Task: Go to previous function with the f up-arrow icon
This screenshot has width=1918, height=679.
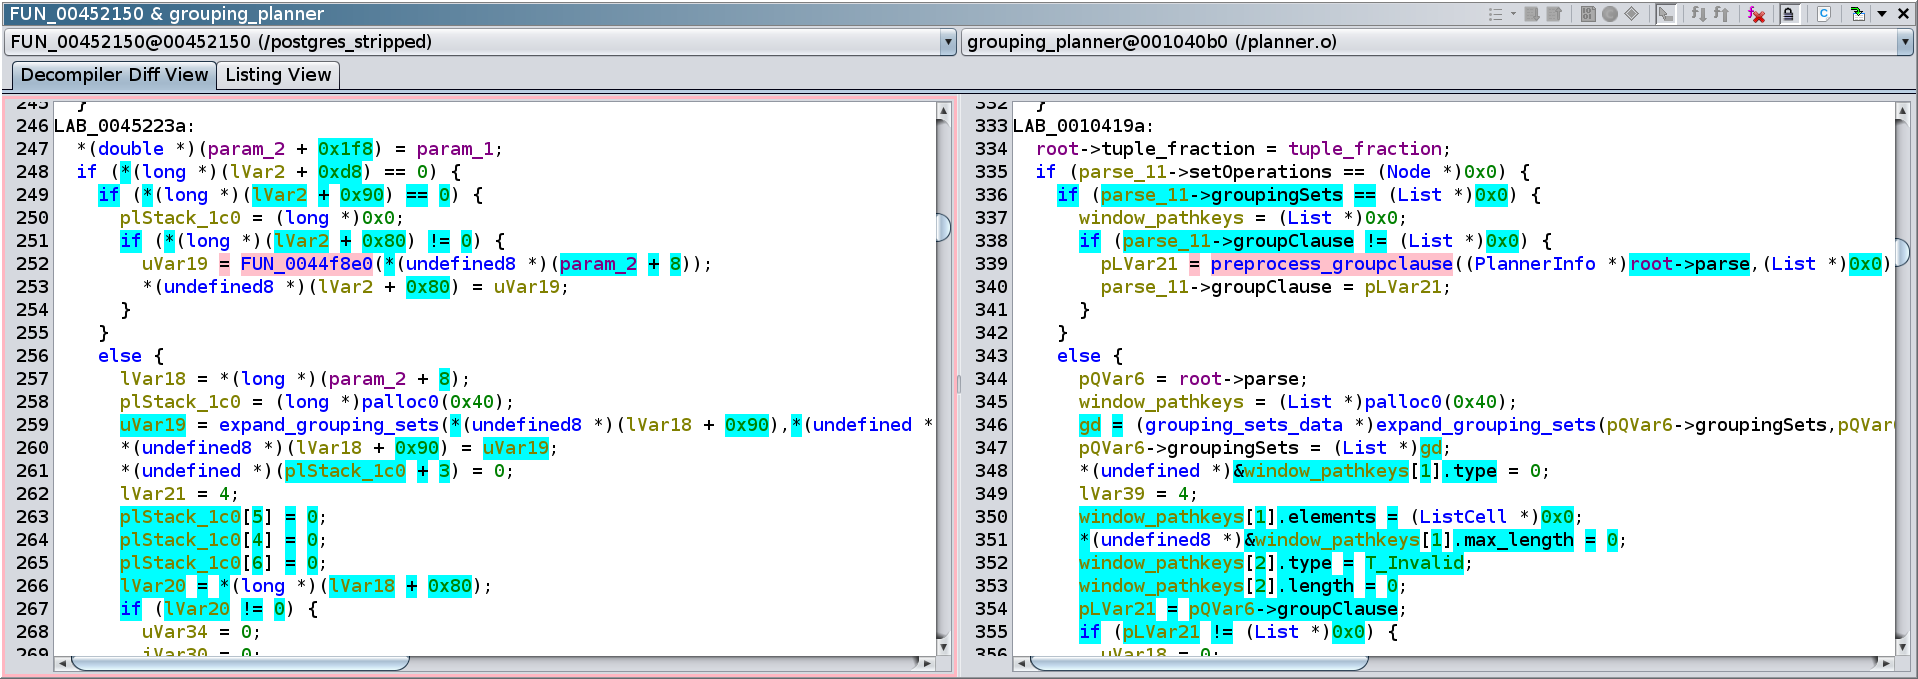Action: pyautogui.click(x=1721, y=14)
